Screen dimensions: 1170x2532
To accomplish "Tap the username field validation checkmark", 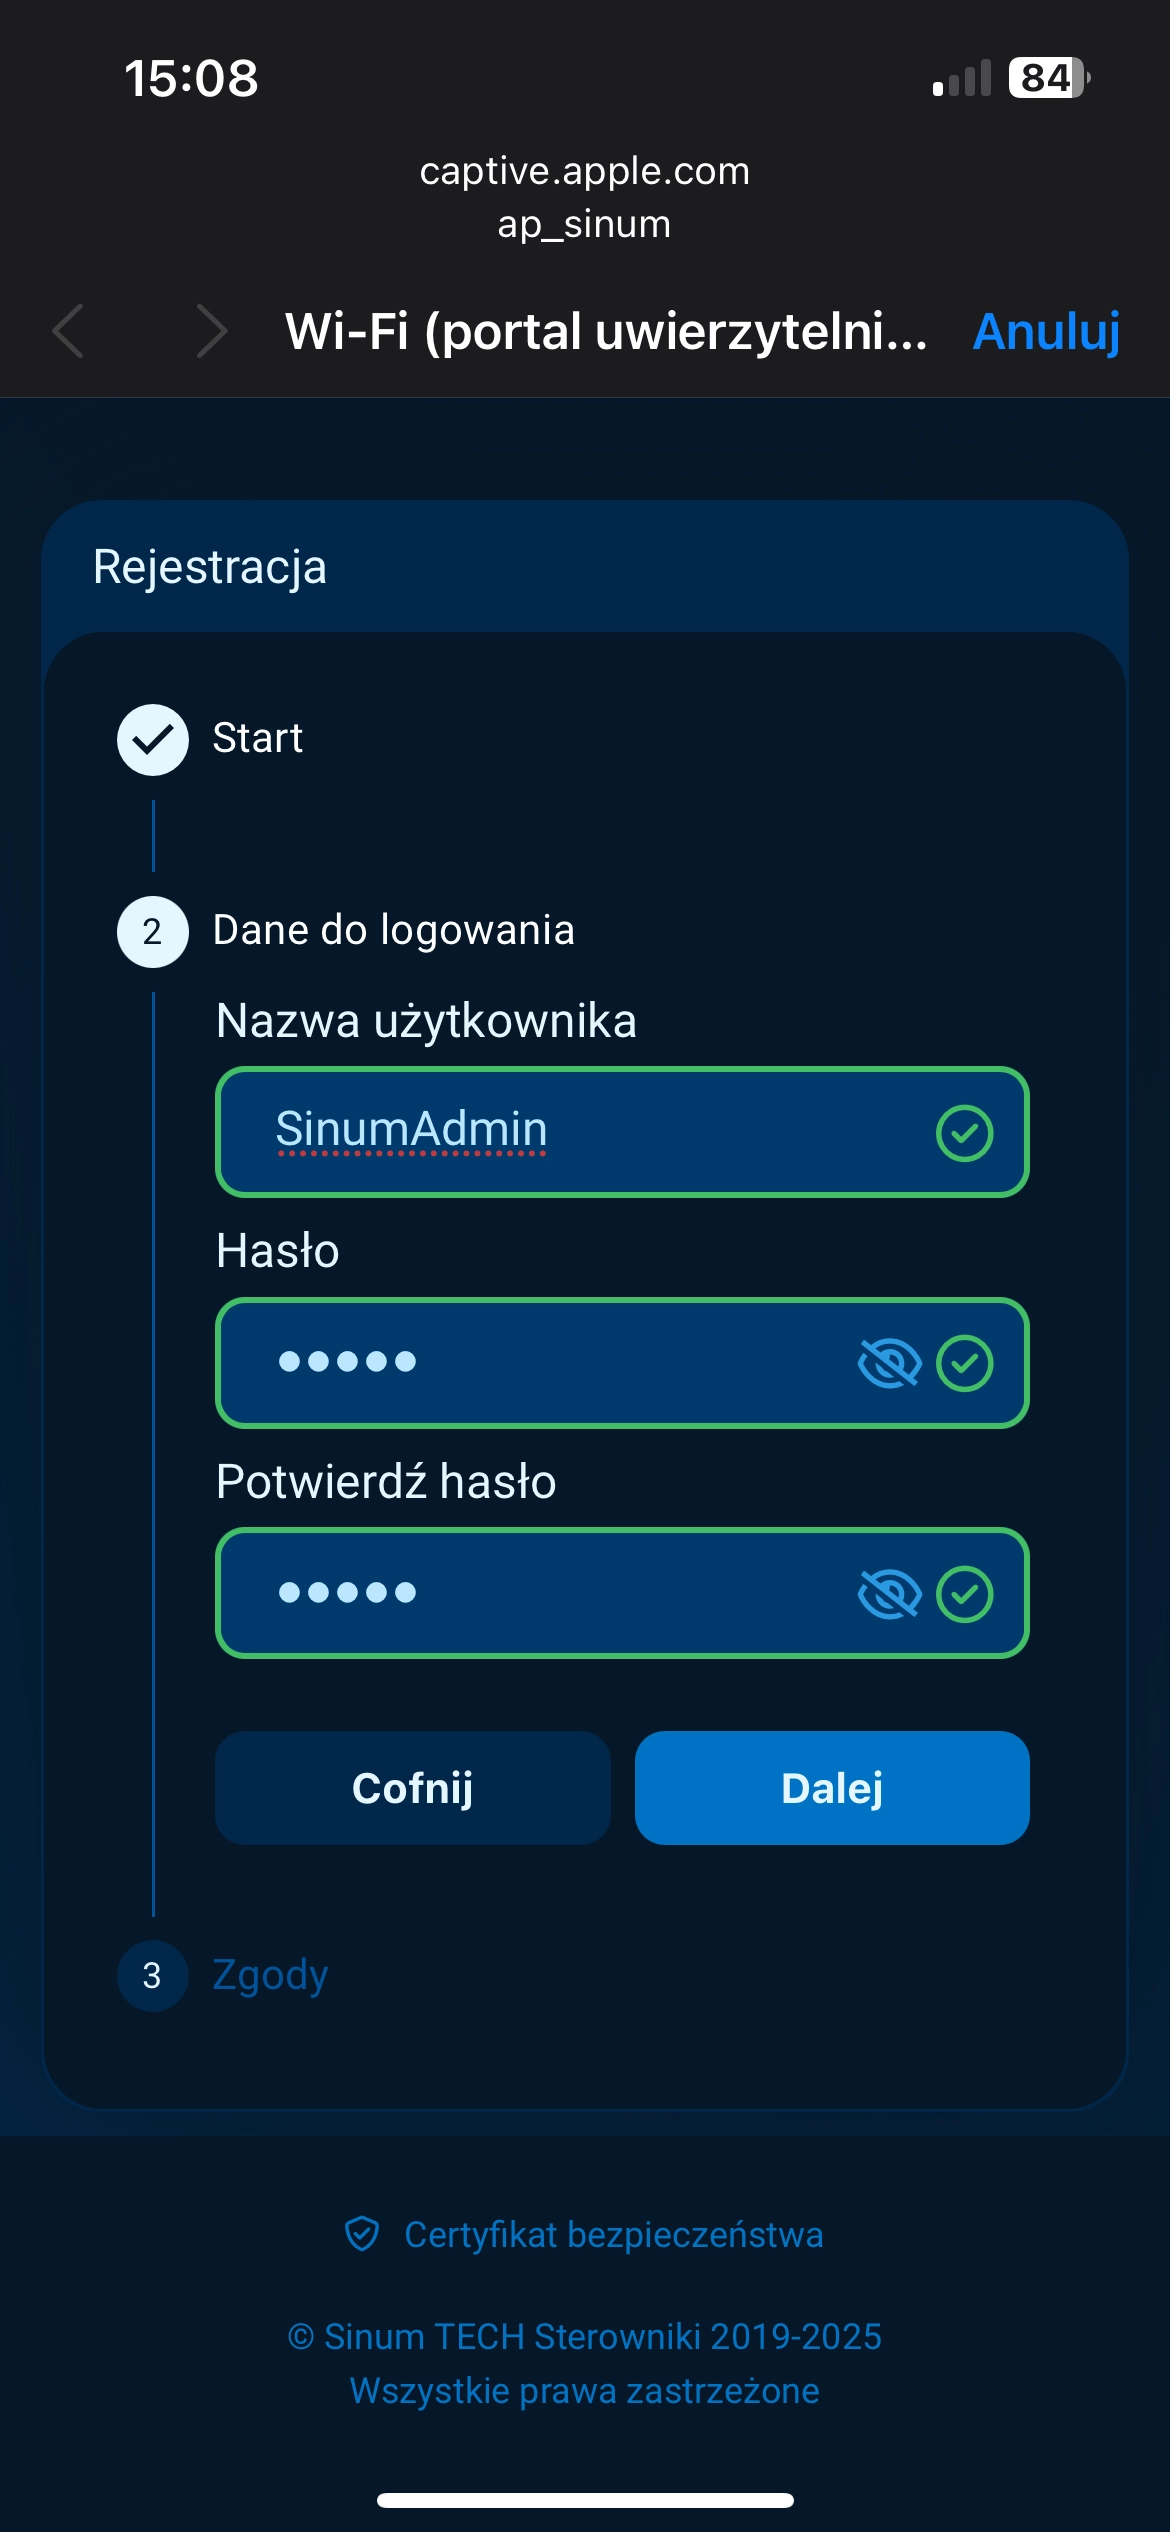I will tap(964, 1133).
